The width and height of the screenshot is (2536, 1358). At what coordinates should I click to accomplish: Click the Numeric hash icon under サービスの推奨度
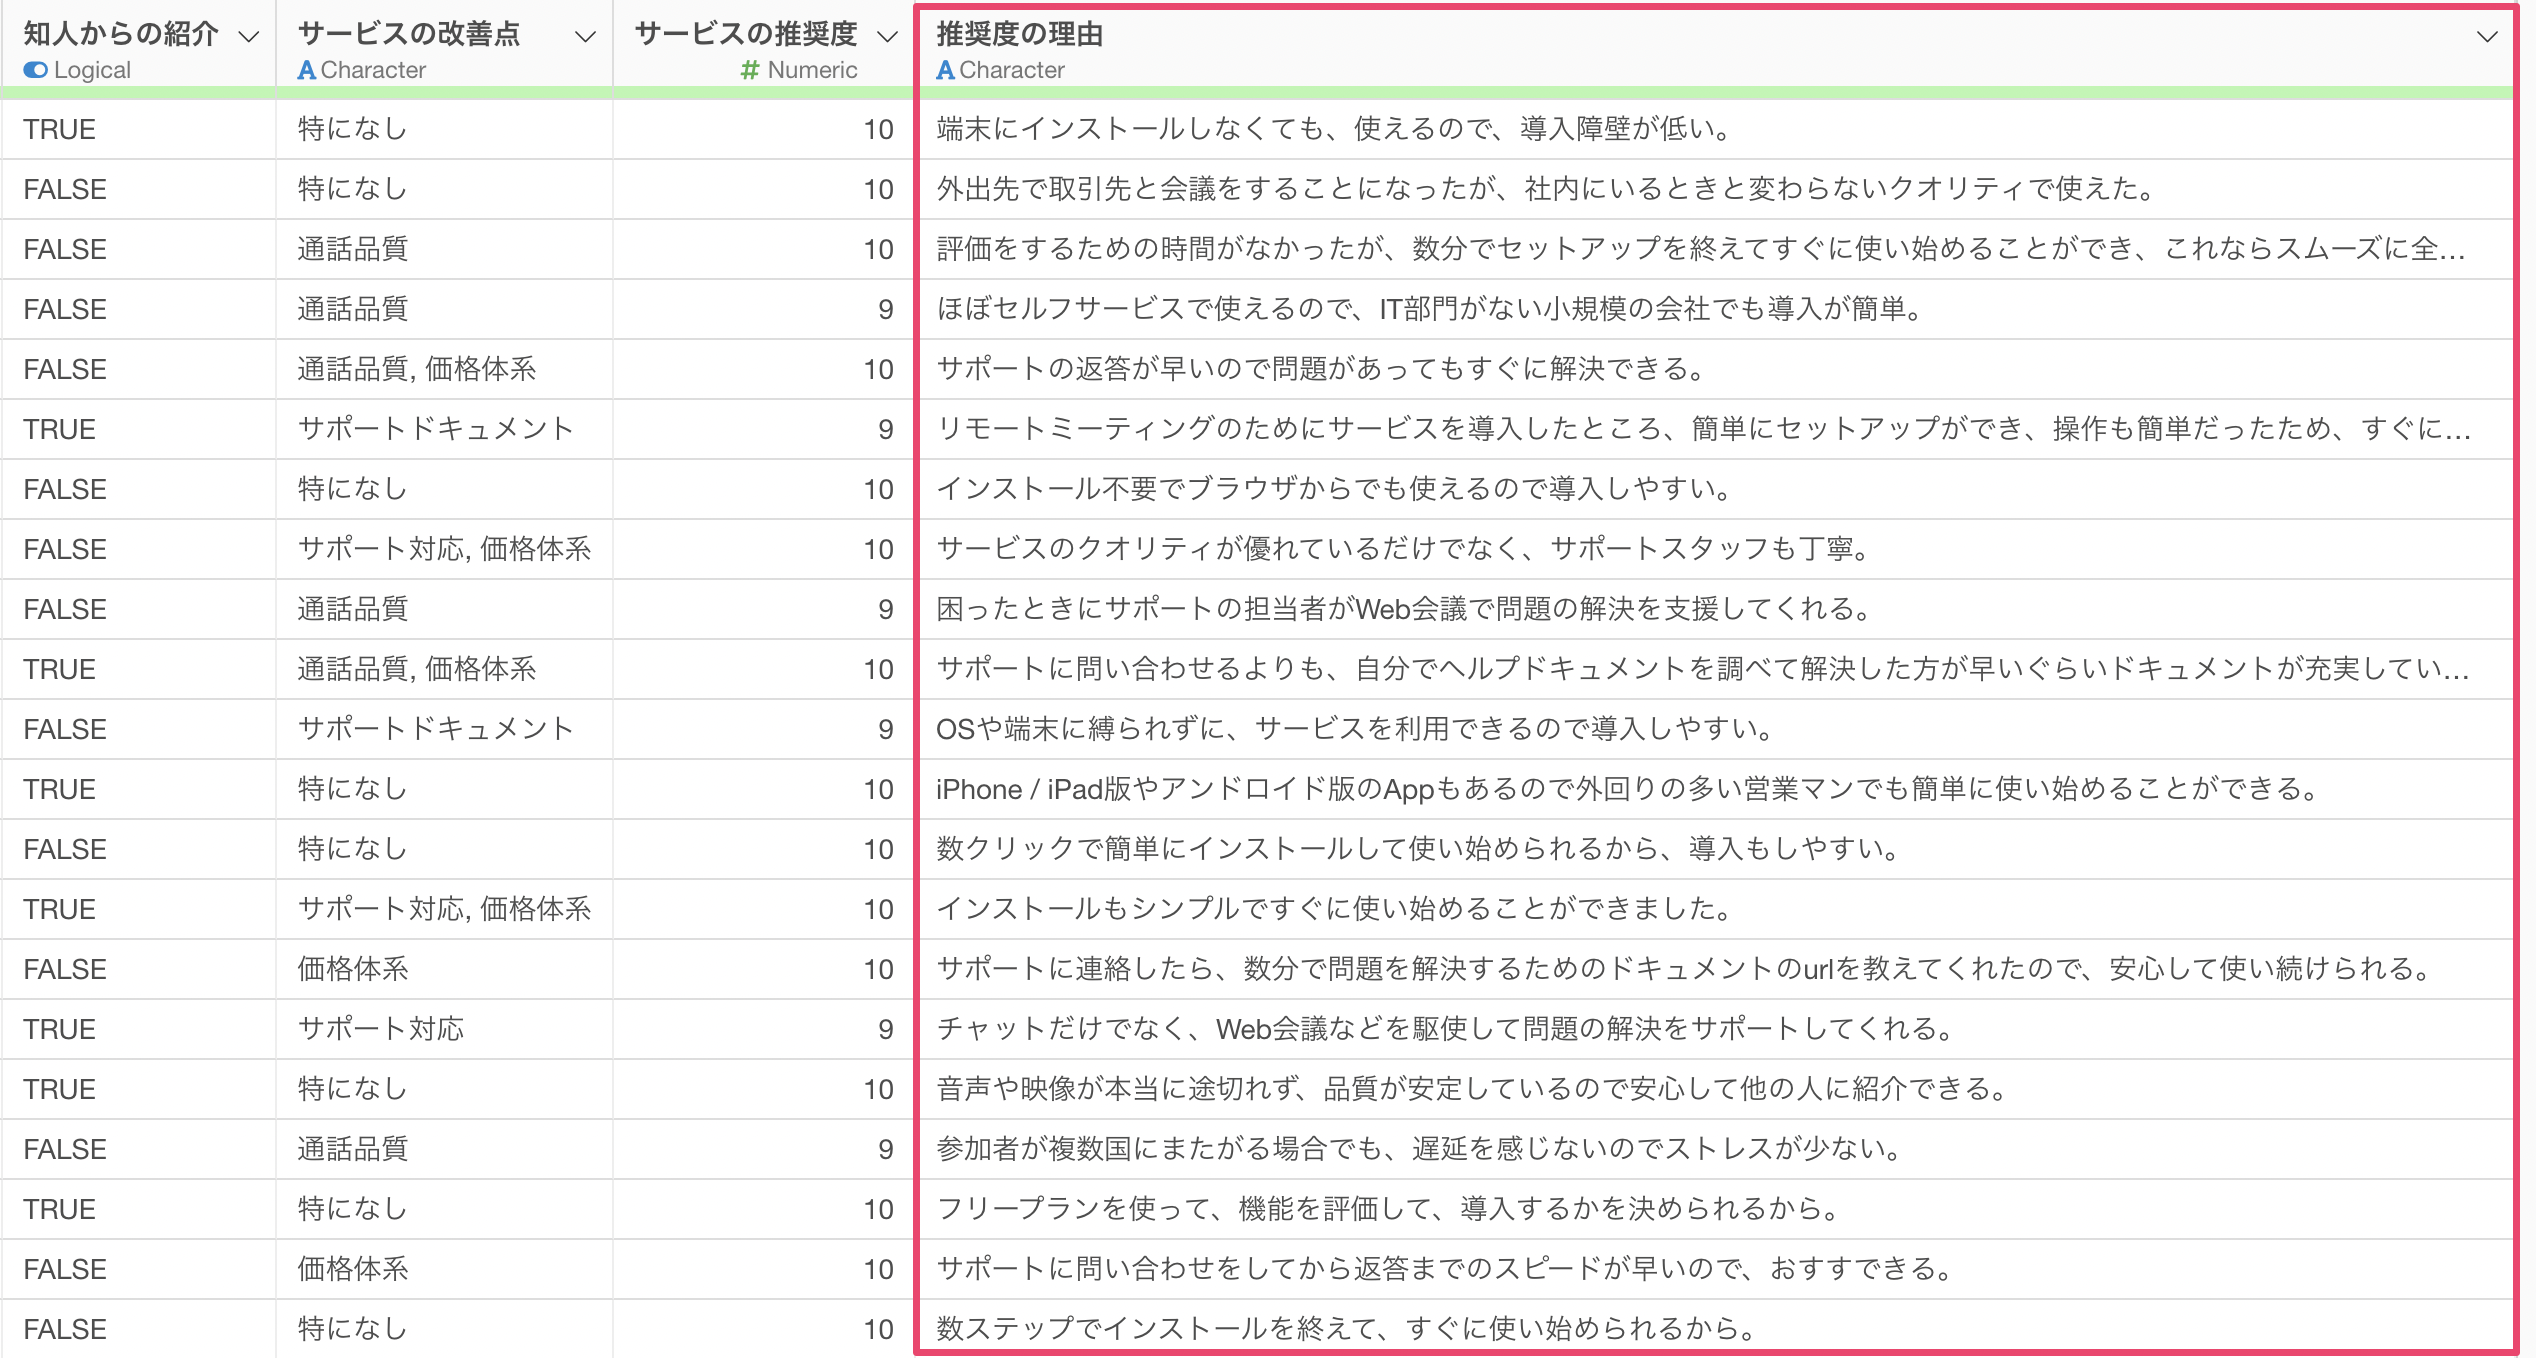[x=749, y=70]
